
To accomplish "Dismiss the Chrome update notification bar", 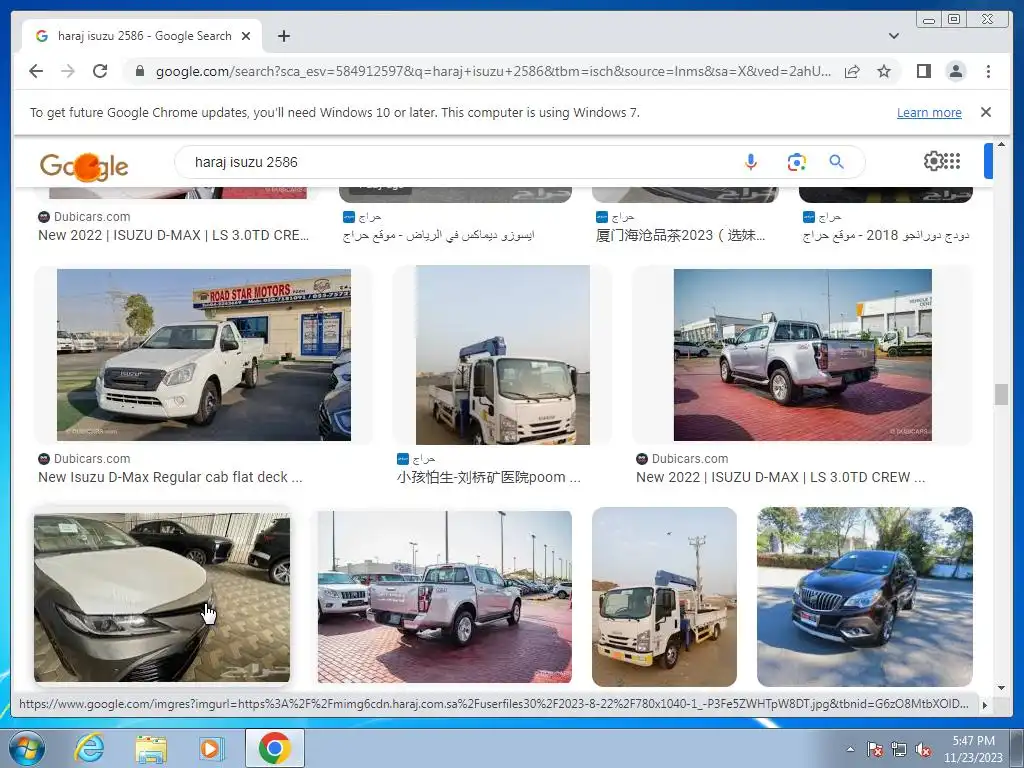I will click(986, 112).
